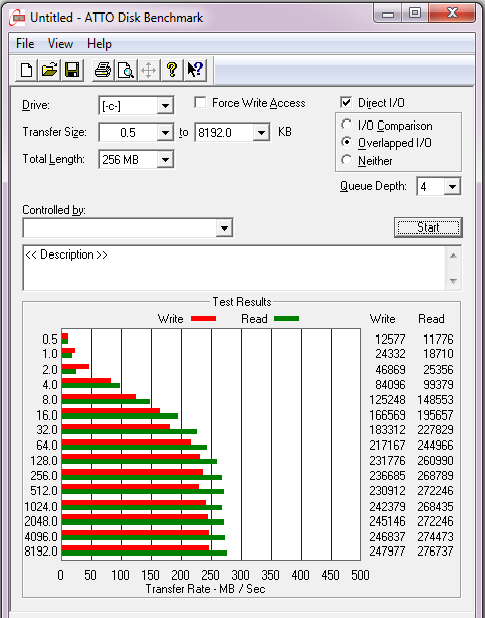This screenshot has width=485, height=618.
Task: Open a file using the folder icon
Action: pyautogui.click(x=49, y=70)
